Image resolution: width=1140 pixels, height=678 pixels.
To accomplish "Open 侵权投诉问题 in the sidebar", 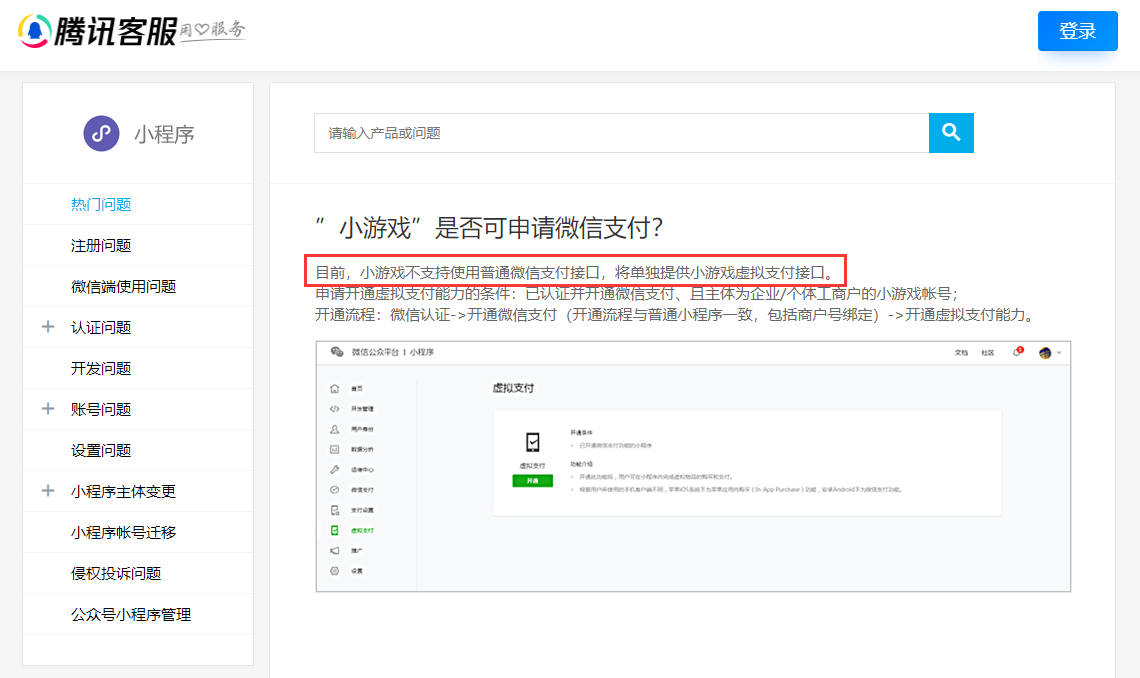I will tap(116, 573).
